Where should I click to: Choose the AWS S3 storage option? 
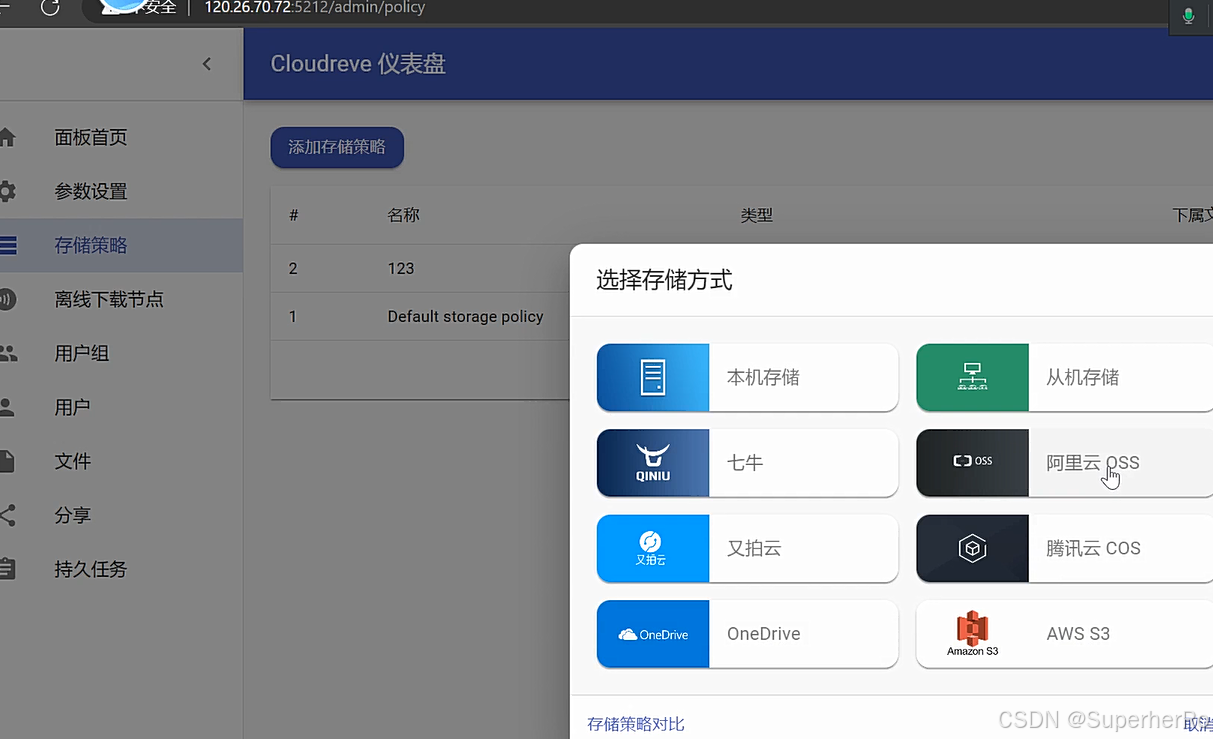pos(1065,634)
